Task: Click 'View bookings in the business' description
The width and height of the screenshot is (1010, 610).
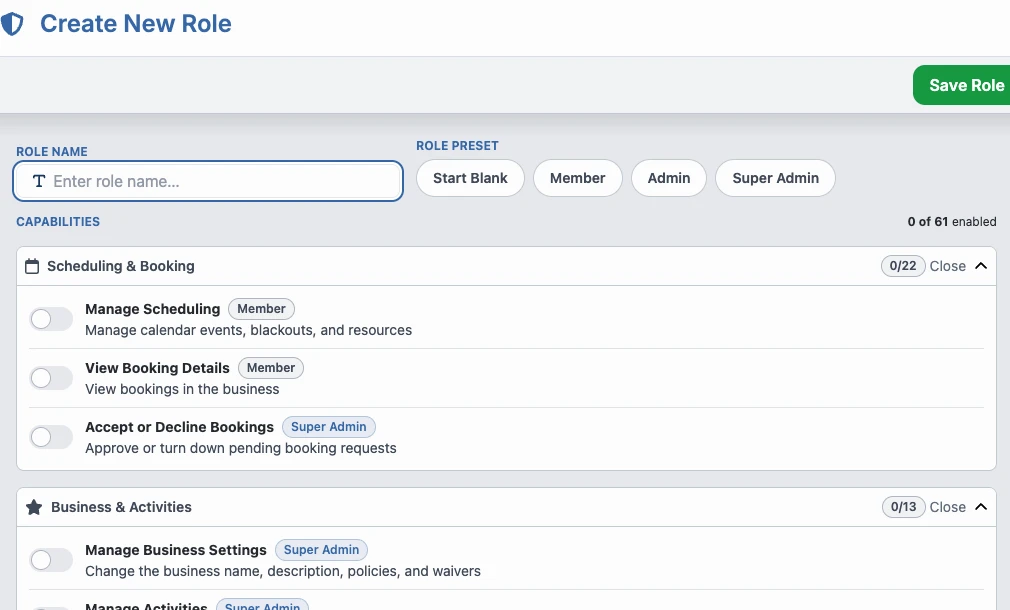Action: coord(182,390)
